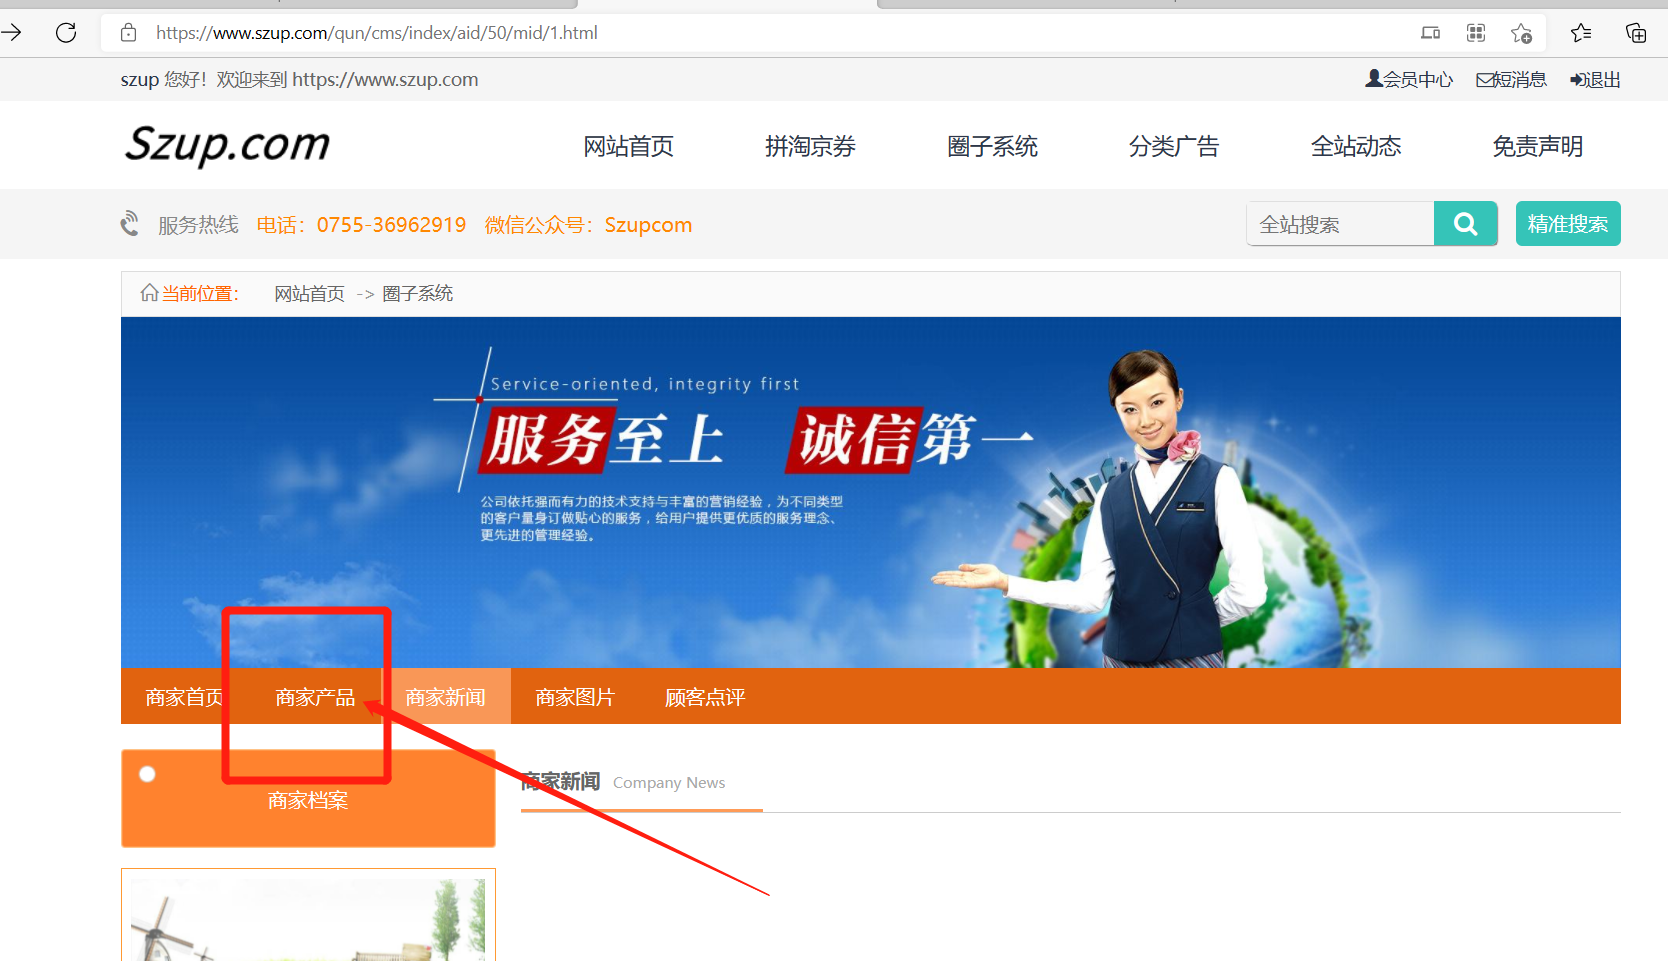Focus the 全站搜索 search field
Screen dimensions: 1668x961
click(1340, 224)
